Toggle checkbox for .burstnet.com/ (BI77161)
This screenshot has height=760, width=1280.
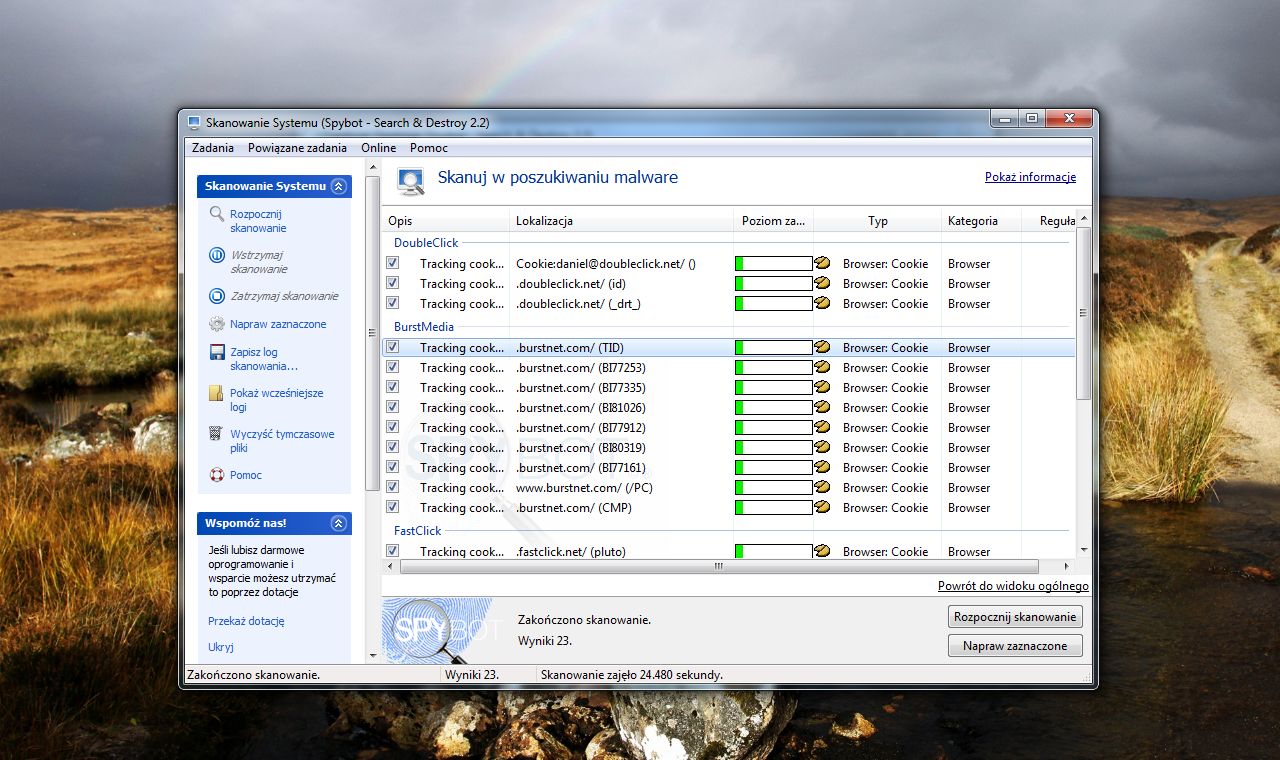pyautogui.click(x=393, y=467)
